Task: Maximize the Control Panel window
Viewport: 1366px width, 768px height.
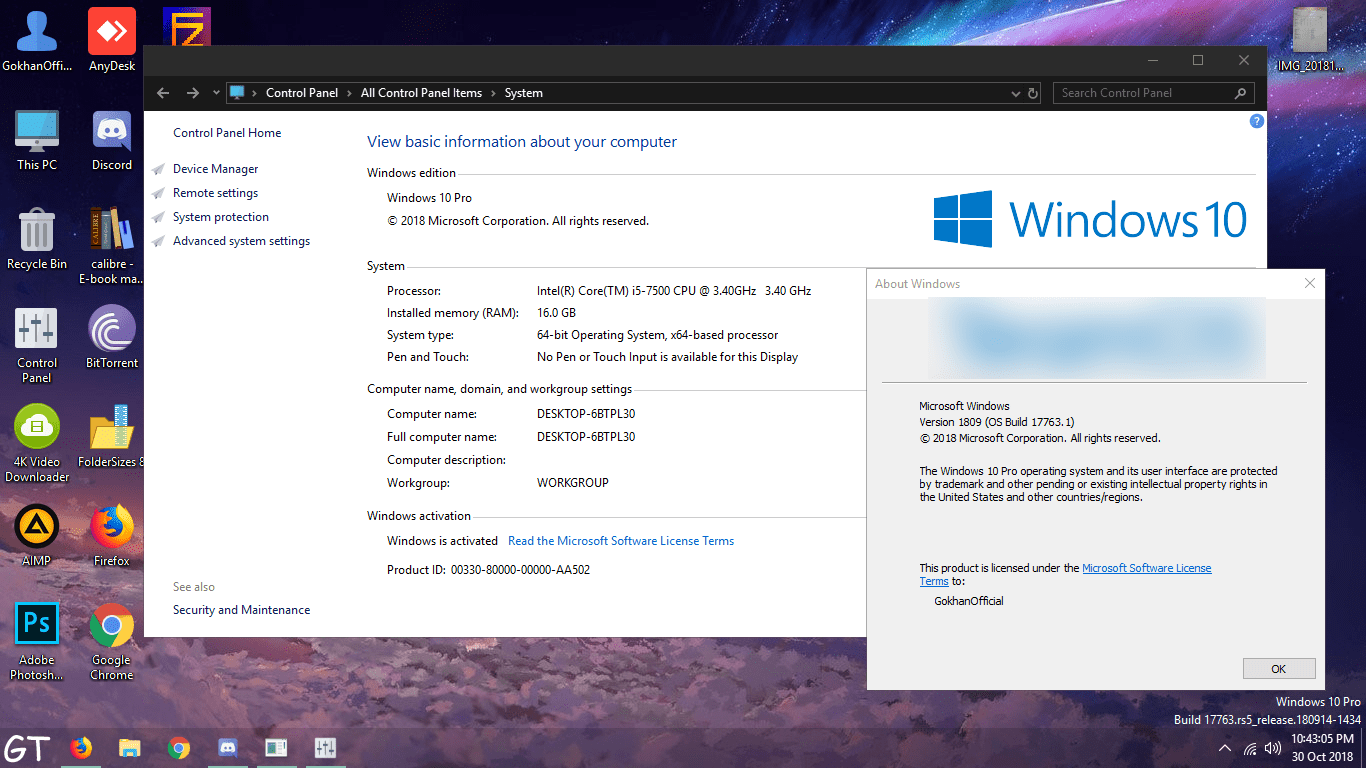Action: (x=1198, y=60)
